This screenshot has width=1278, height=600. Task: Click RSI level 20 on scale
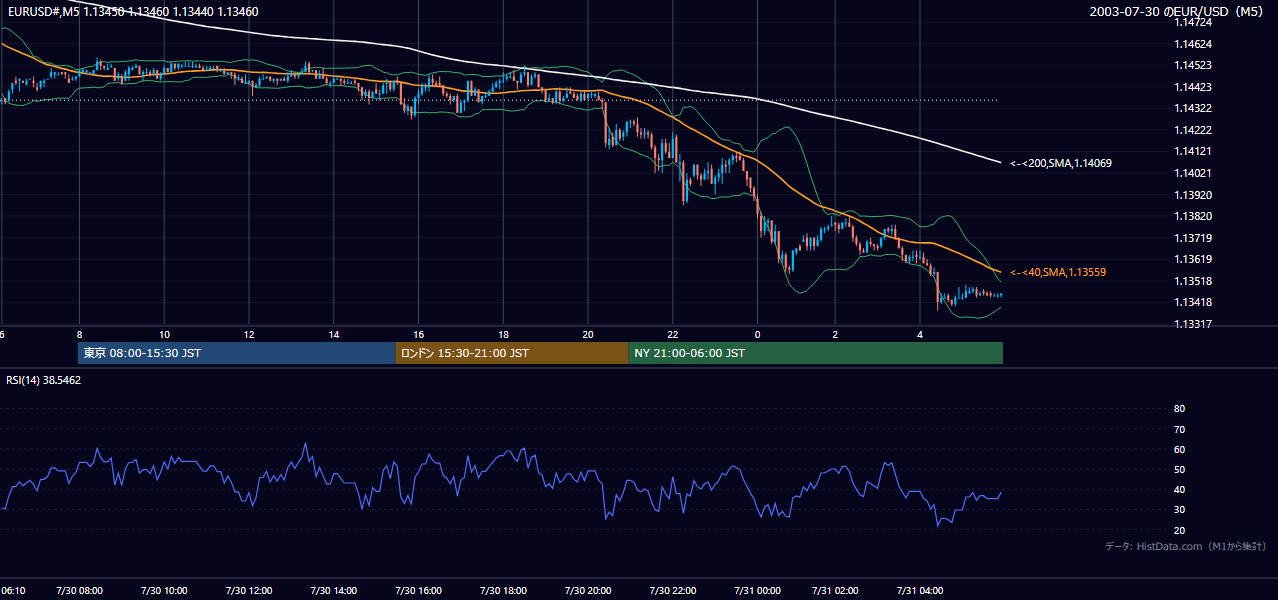(x=1179, y=530)
